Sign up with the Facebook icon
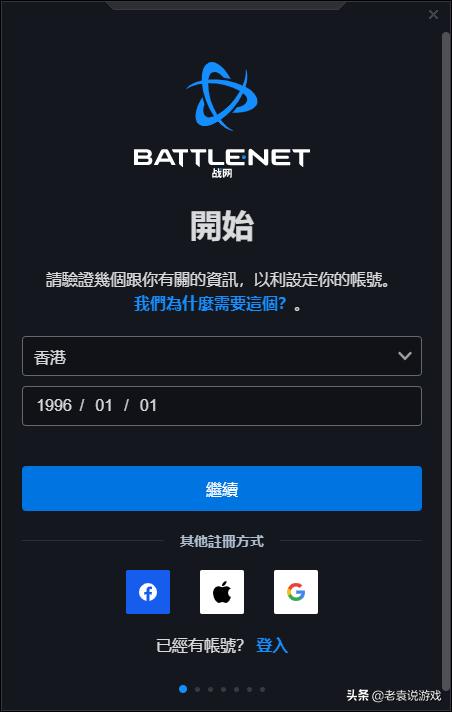452x712 pixels. pyautogui.click(x=148, y=592)
